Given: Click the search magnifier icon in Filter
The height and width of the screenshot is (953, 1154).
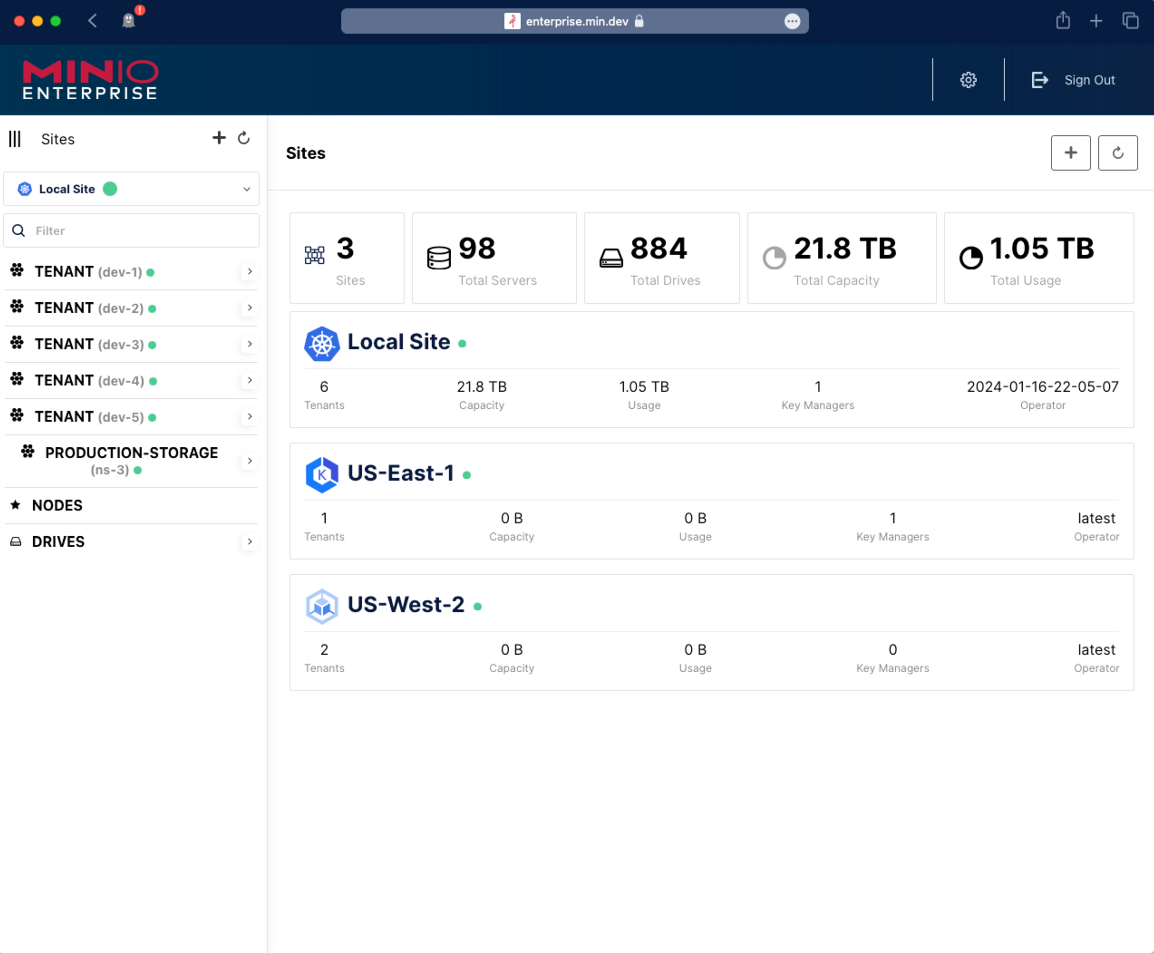Looking at the screenshot, I should 18,230.
